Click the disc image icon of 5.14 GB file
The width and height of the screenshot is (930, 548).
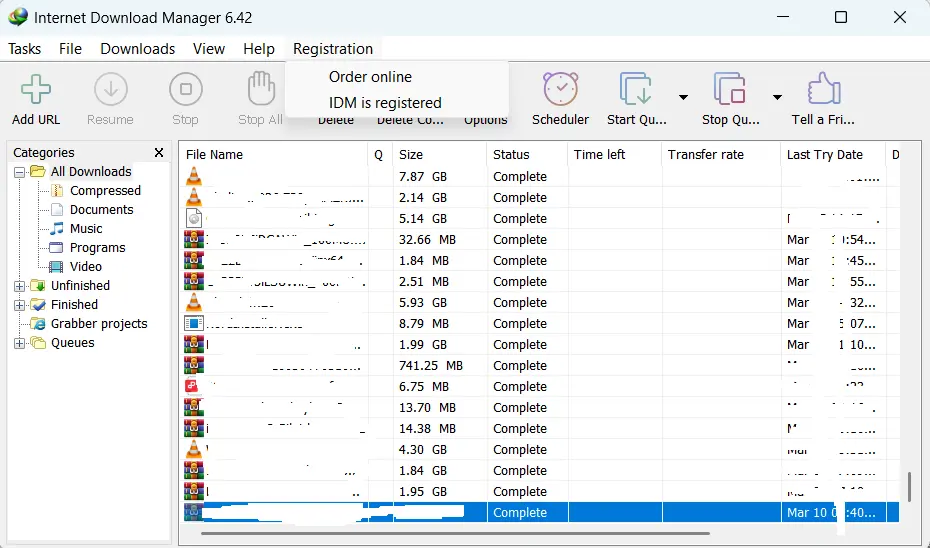[x=193, y=218]
